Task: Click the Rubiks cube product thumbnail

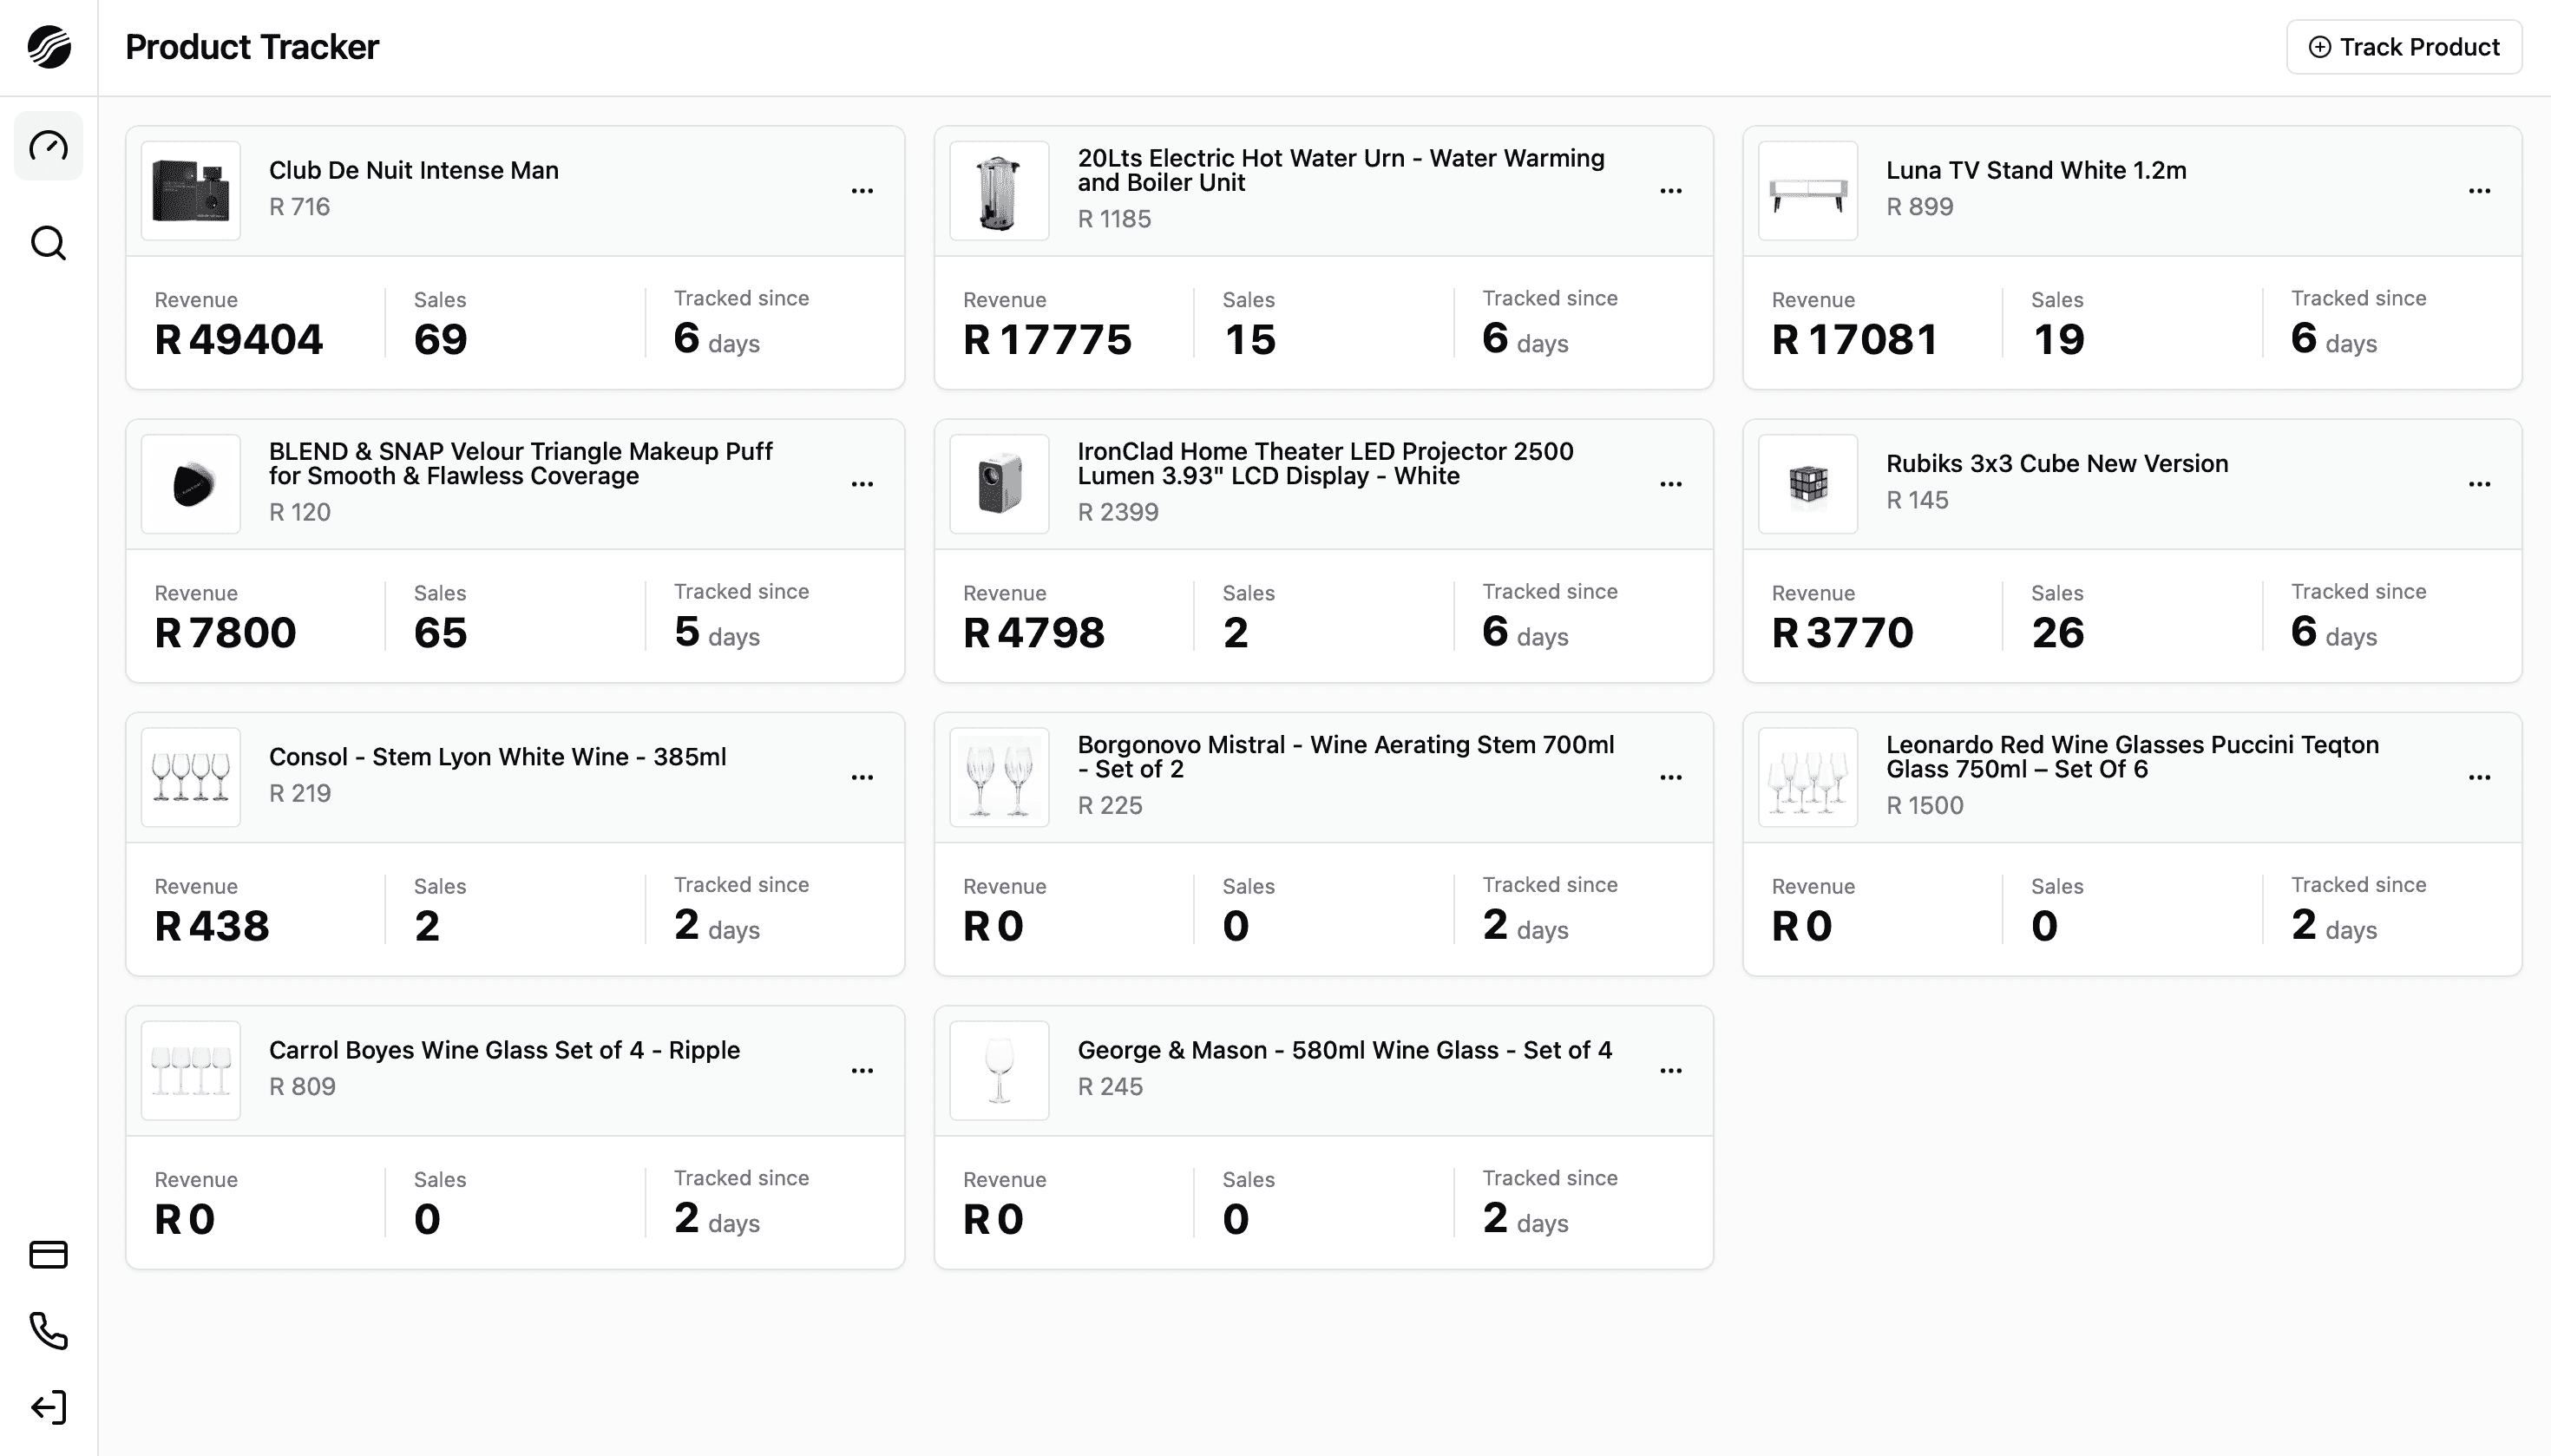Action: click(1808, 484)
